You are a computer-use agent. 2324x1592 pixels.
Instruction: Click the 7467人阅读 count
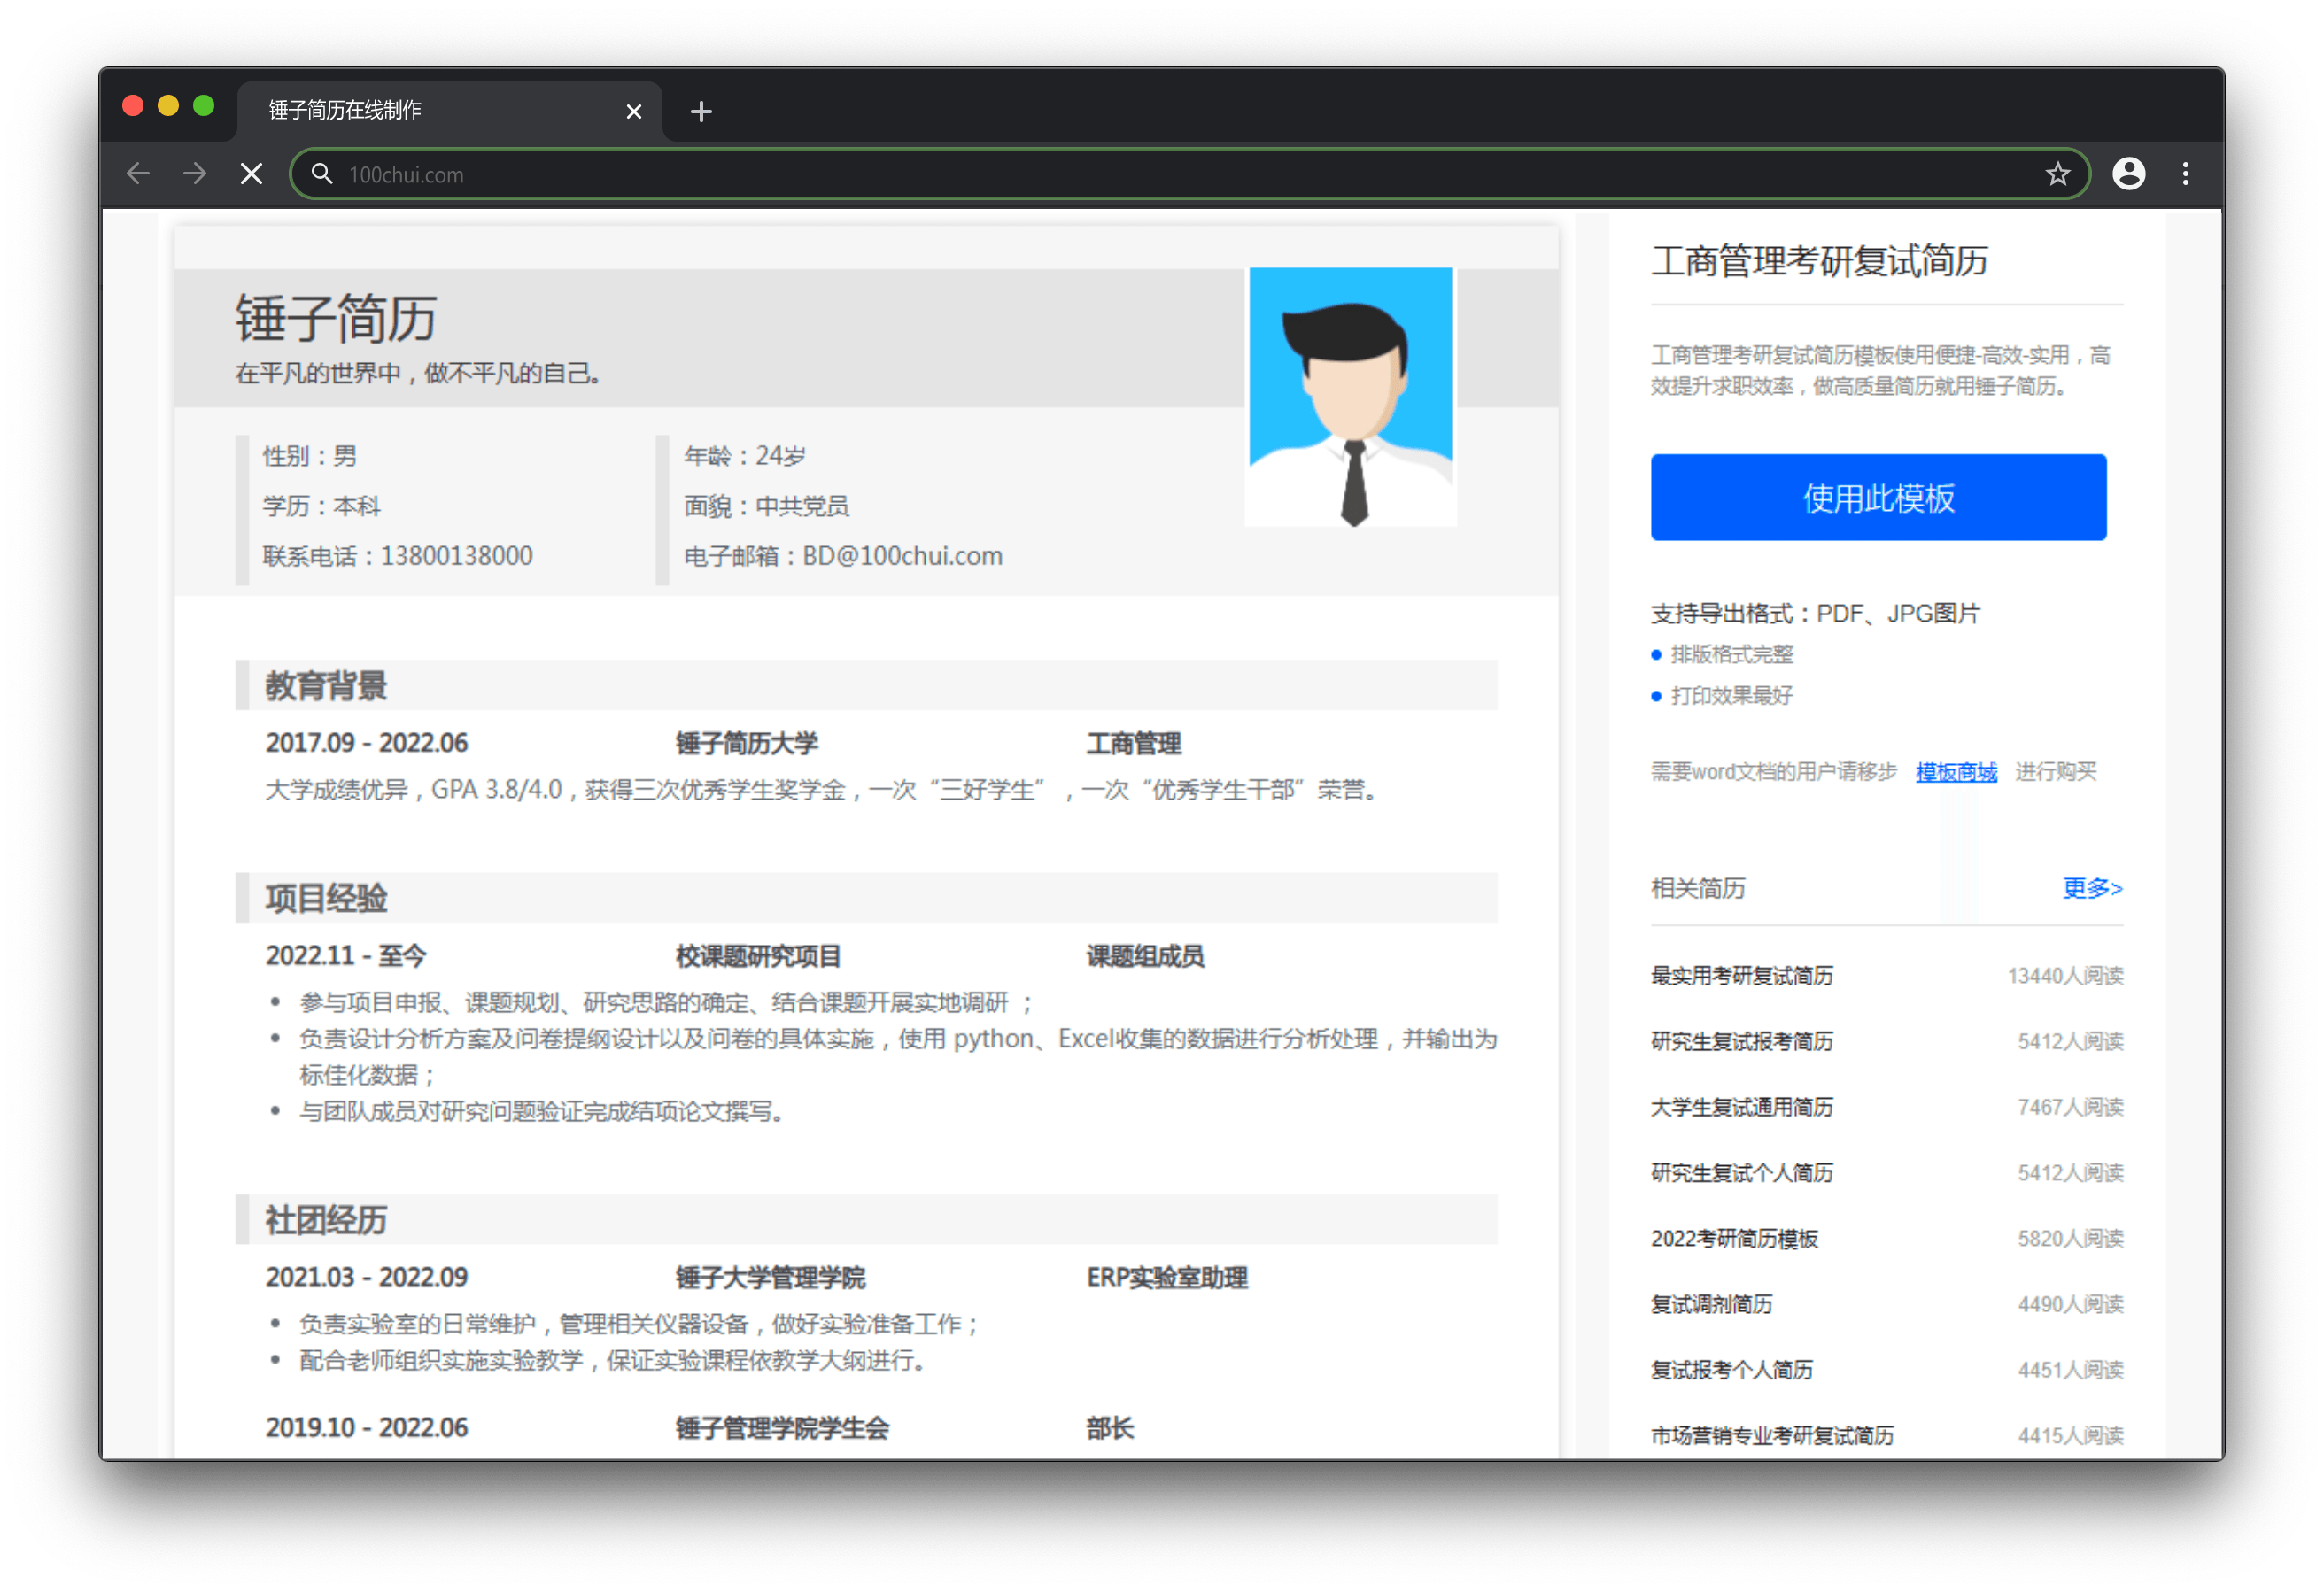click(2070, 1107)
